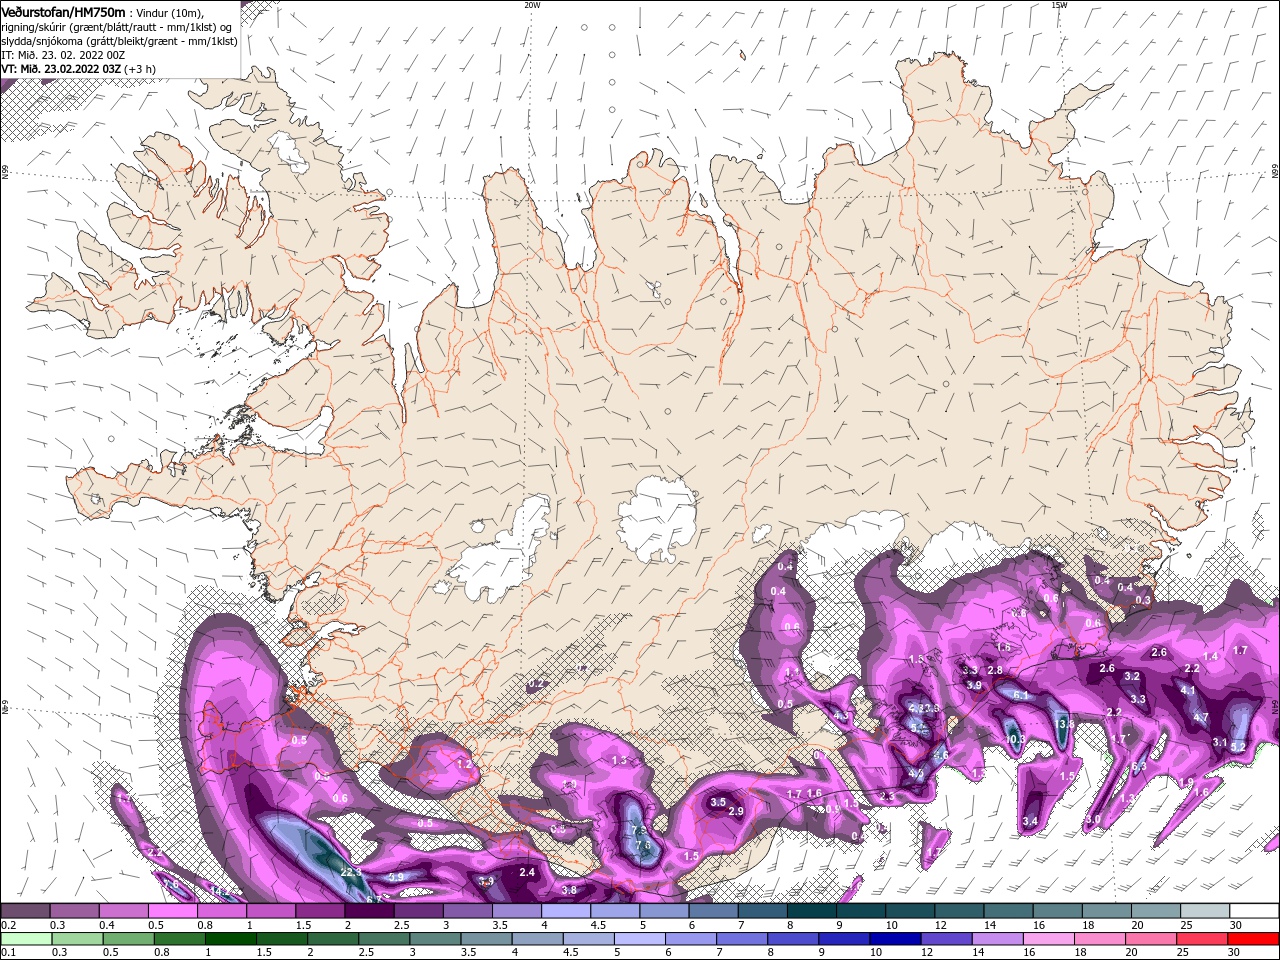The width and height of the screenshot is (1280, 960).
Task: Click the dark purple 2 mm snow legend swatch
Action: click(x=369, y=911)
